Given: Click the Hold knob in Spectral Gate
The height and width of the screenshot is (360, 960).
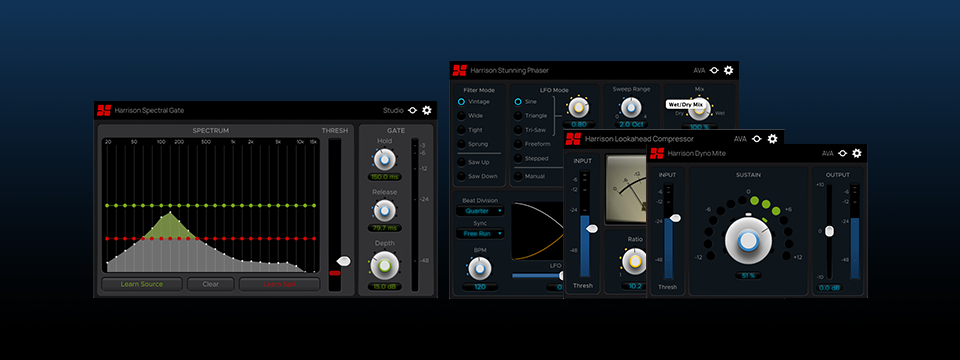Looking at the screenshot, I should click(x=384, y=160).
